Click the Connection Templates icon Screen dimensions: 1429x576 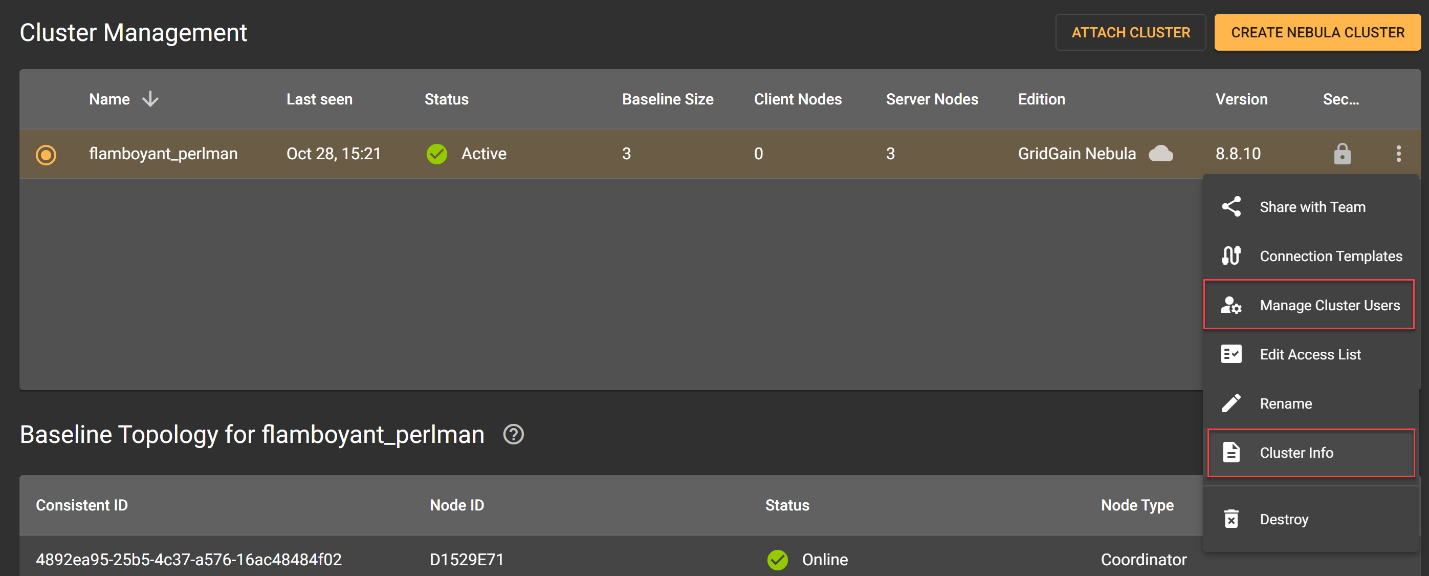[x=1232, y=256]
